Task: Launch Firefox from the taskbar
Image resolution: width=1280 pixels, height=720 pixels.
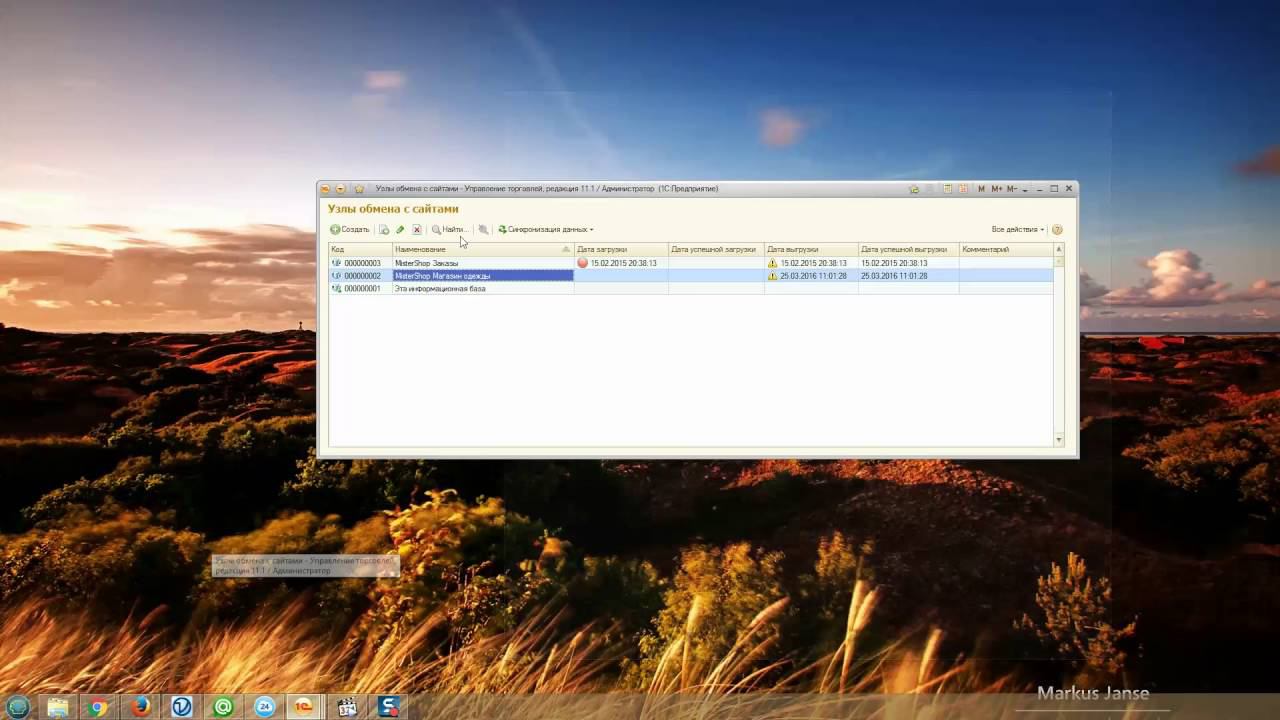Action: click(x=140, y=707)
